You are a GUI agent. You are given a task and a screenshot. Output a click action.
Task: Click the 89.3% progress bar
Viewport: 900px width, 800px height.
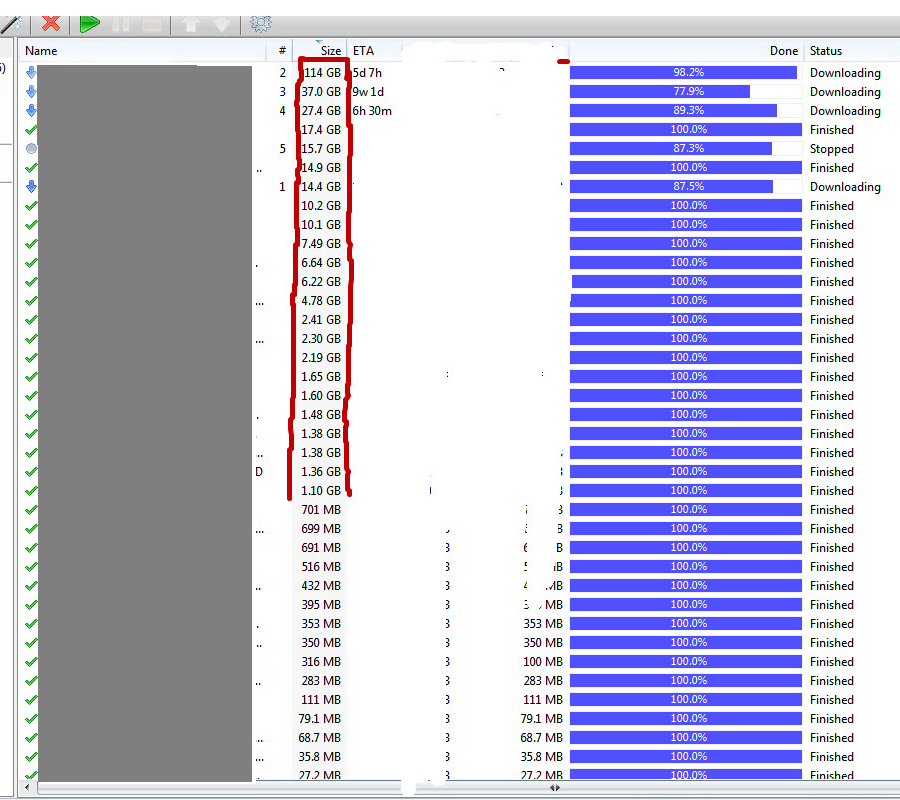click(x=686, y=110)
